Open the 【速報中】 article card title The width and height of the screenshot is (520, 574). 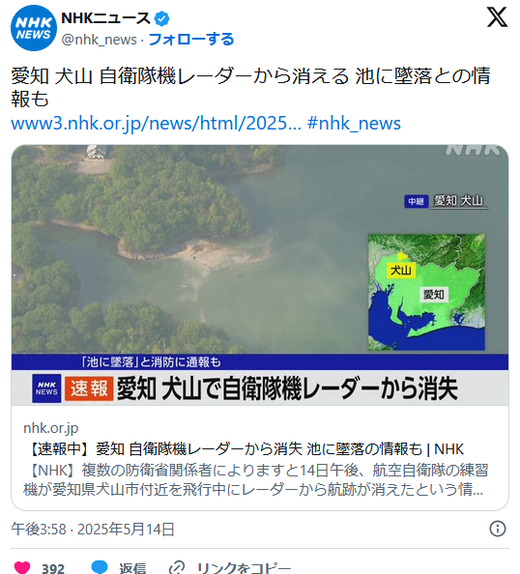click(246, 449)
